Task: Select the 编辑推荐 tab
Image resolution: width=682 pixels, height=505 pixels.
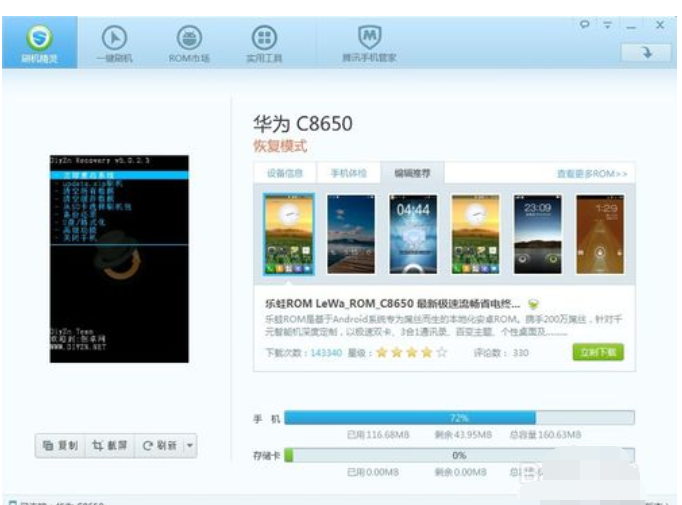Action: (413, 173)
